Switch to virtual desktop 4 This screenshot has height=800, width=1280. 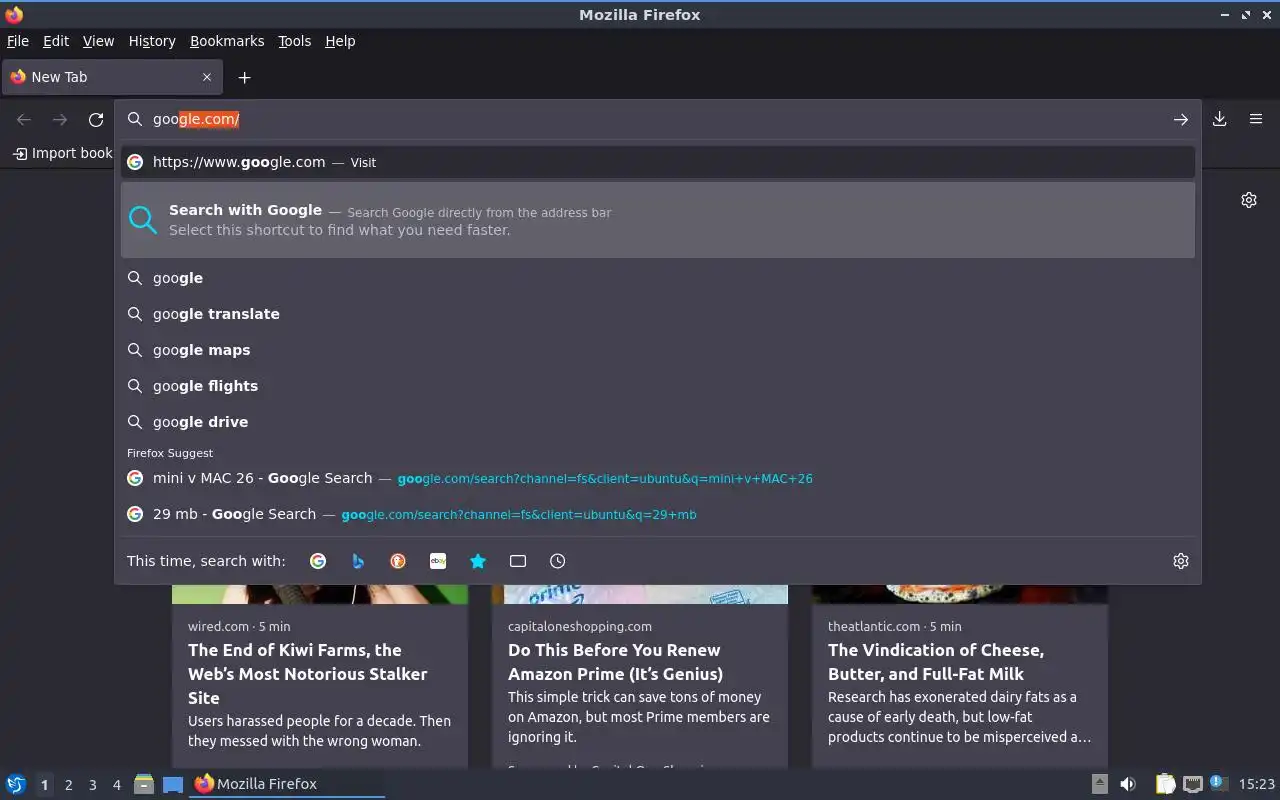(x=116, y=785)
